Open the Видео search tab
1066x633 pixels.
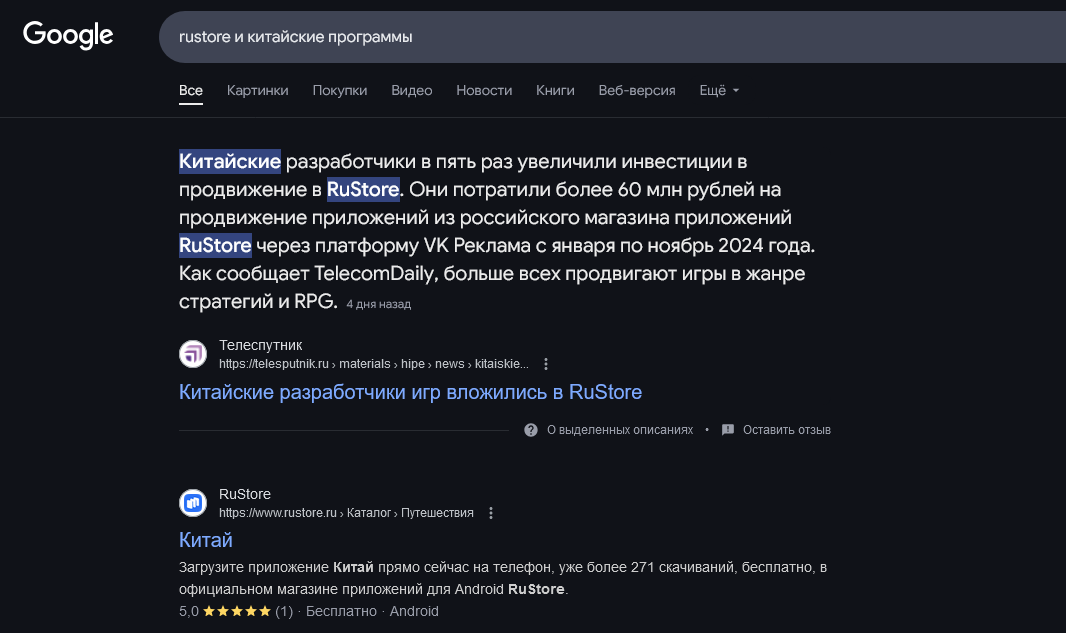click(x=411, y=90)
